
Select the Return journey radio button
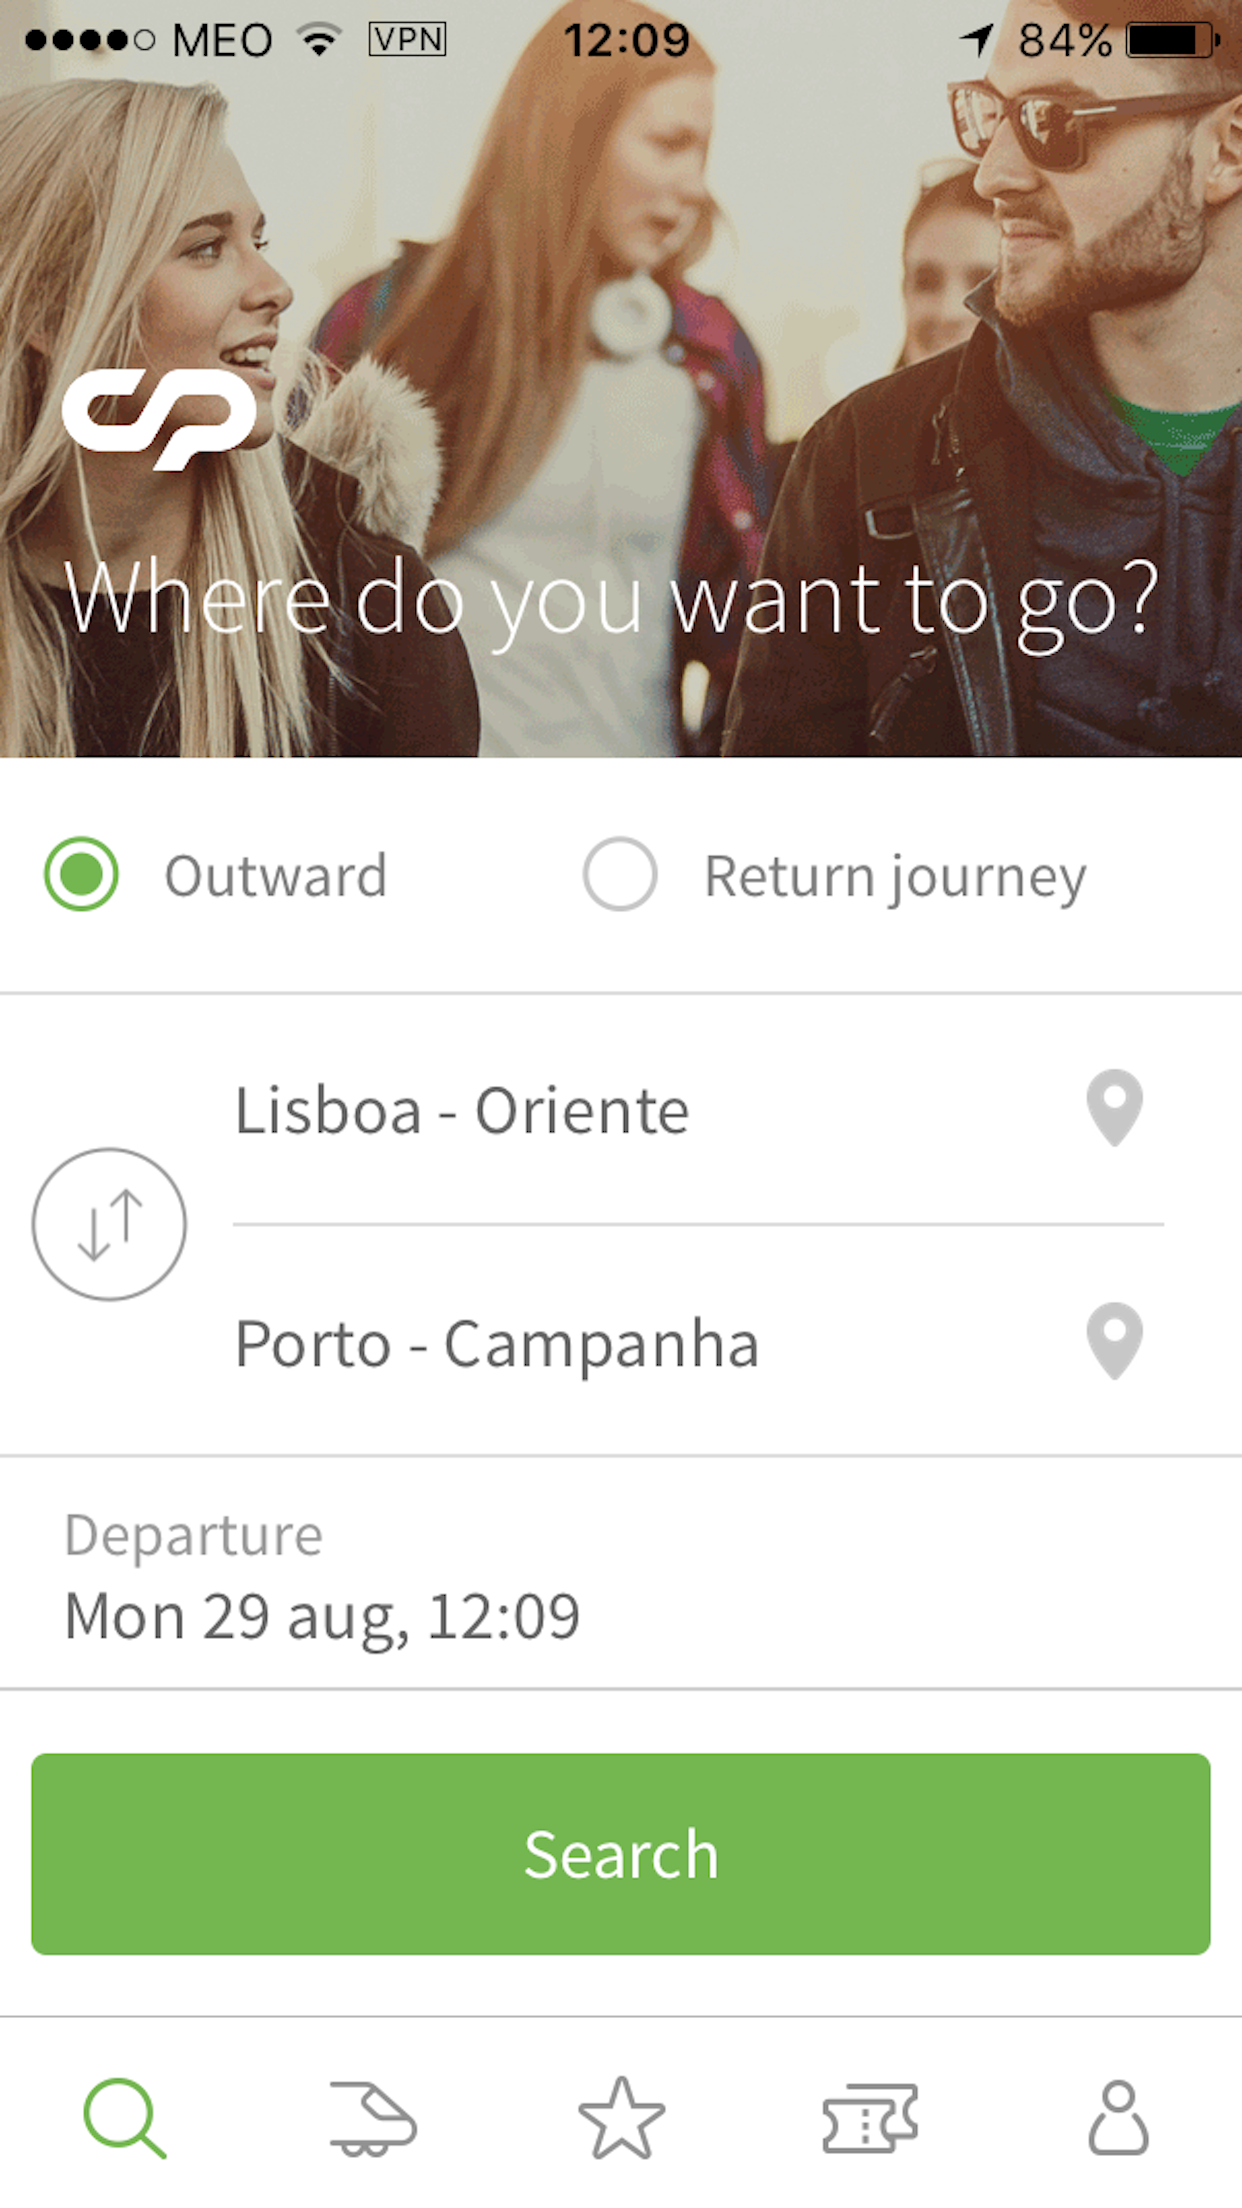coord(620,874)
